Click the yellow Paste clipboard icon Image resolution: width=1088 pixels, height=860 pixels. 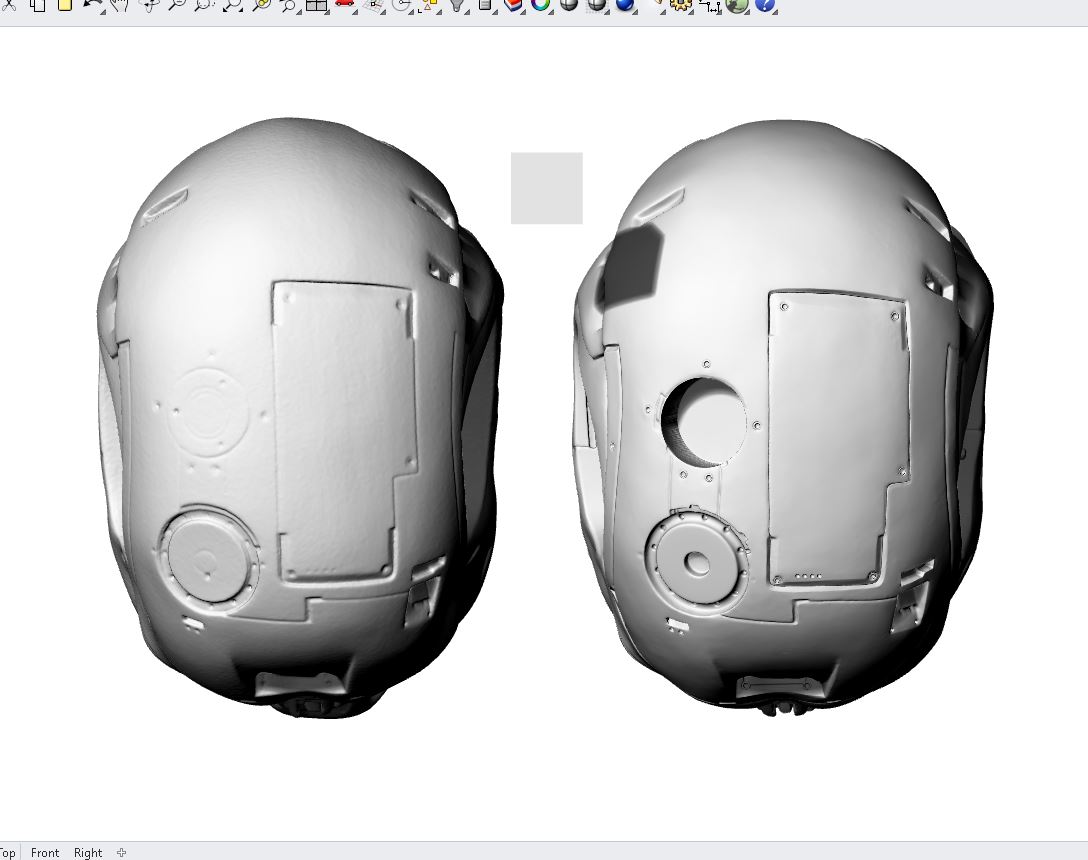65,5
